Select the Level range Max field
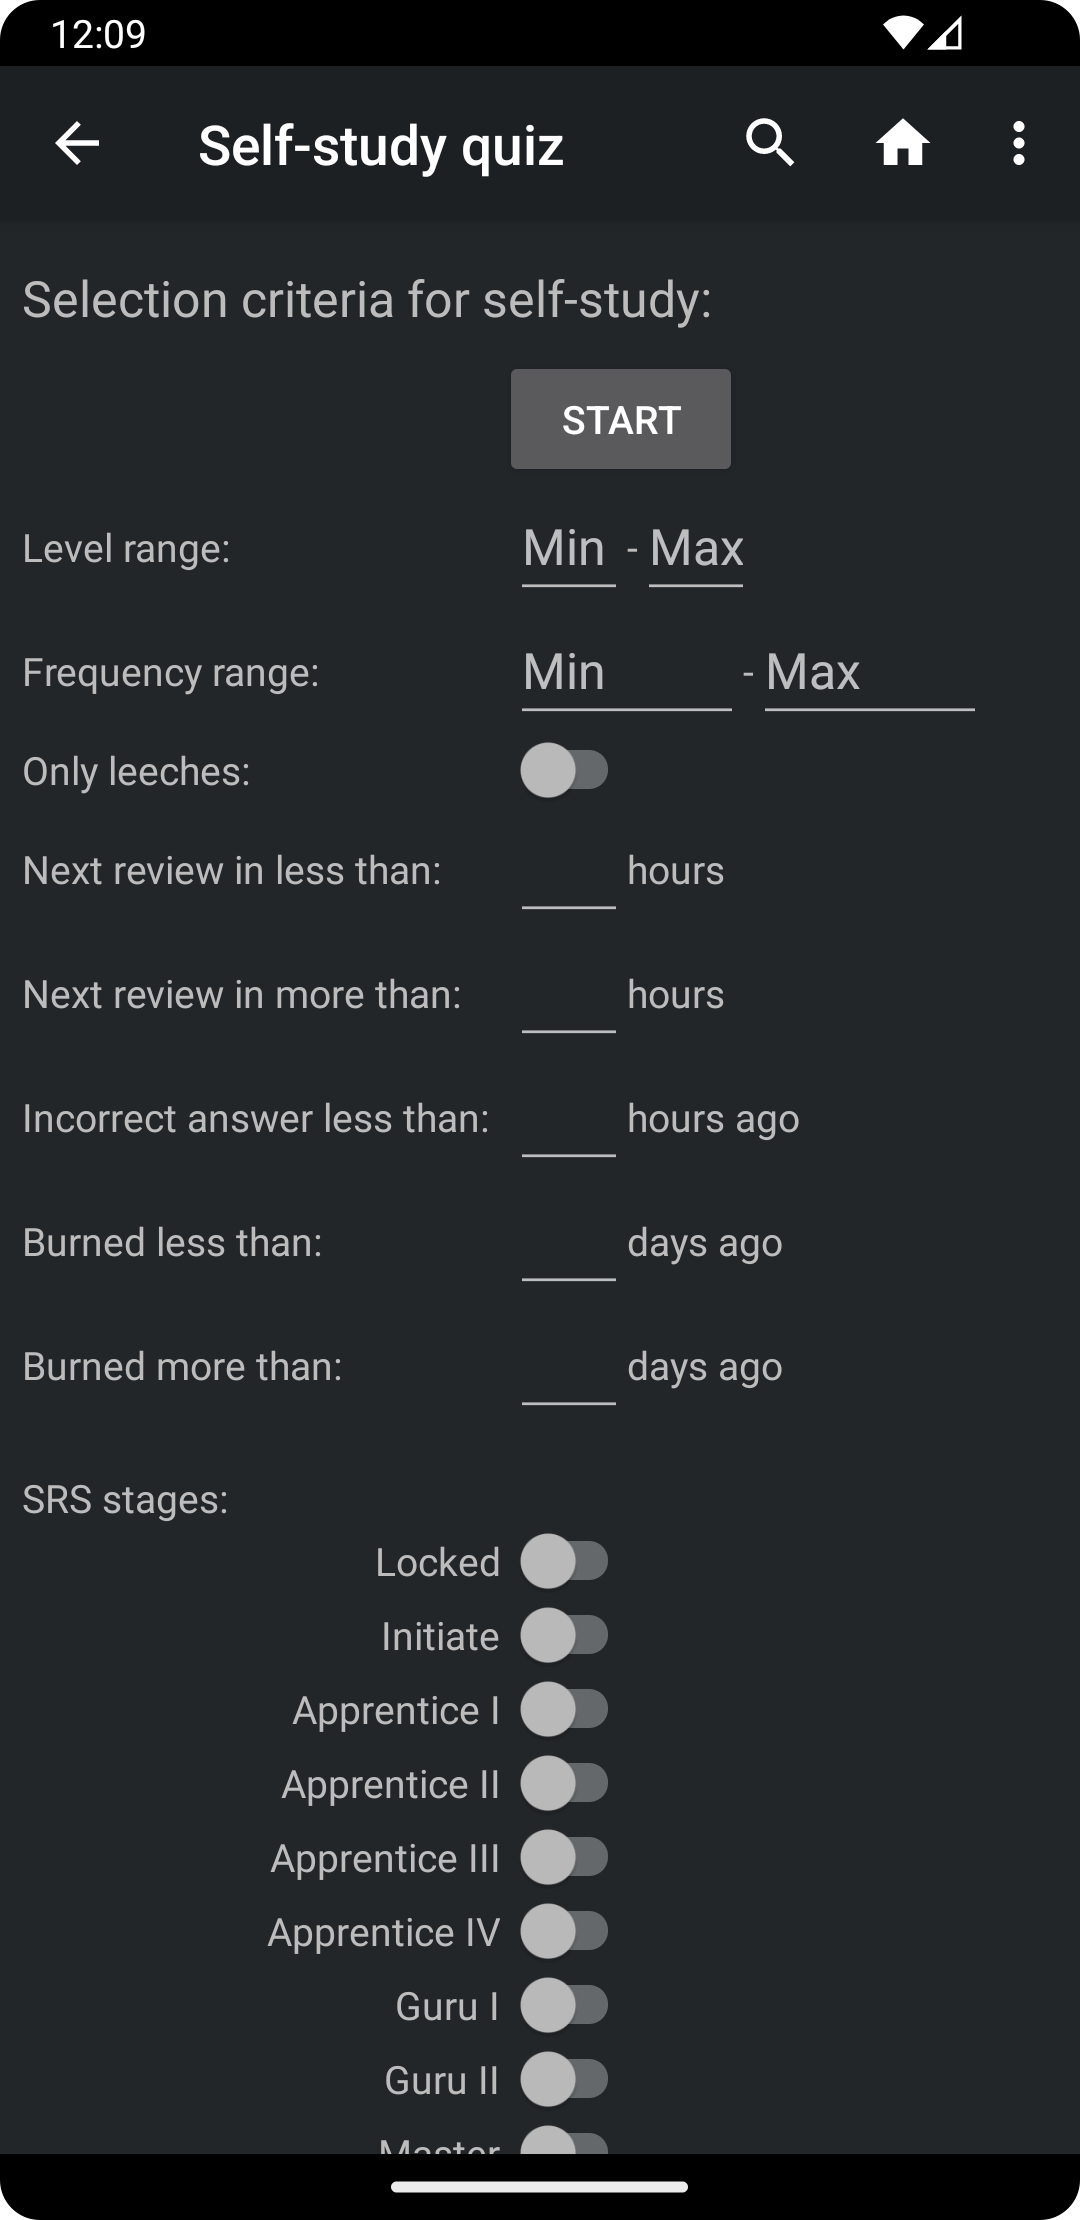This screenshot has height=2220, width=1080. point(696,549)
